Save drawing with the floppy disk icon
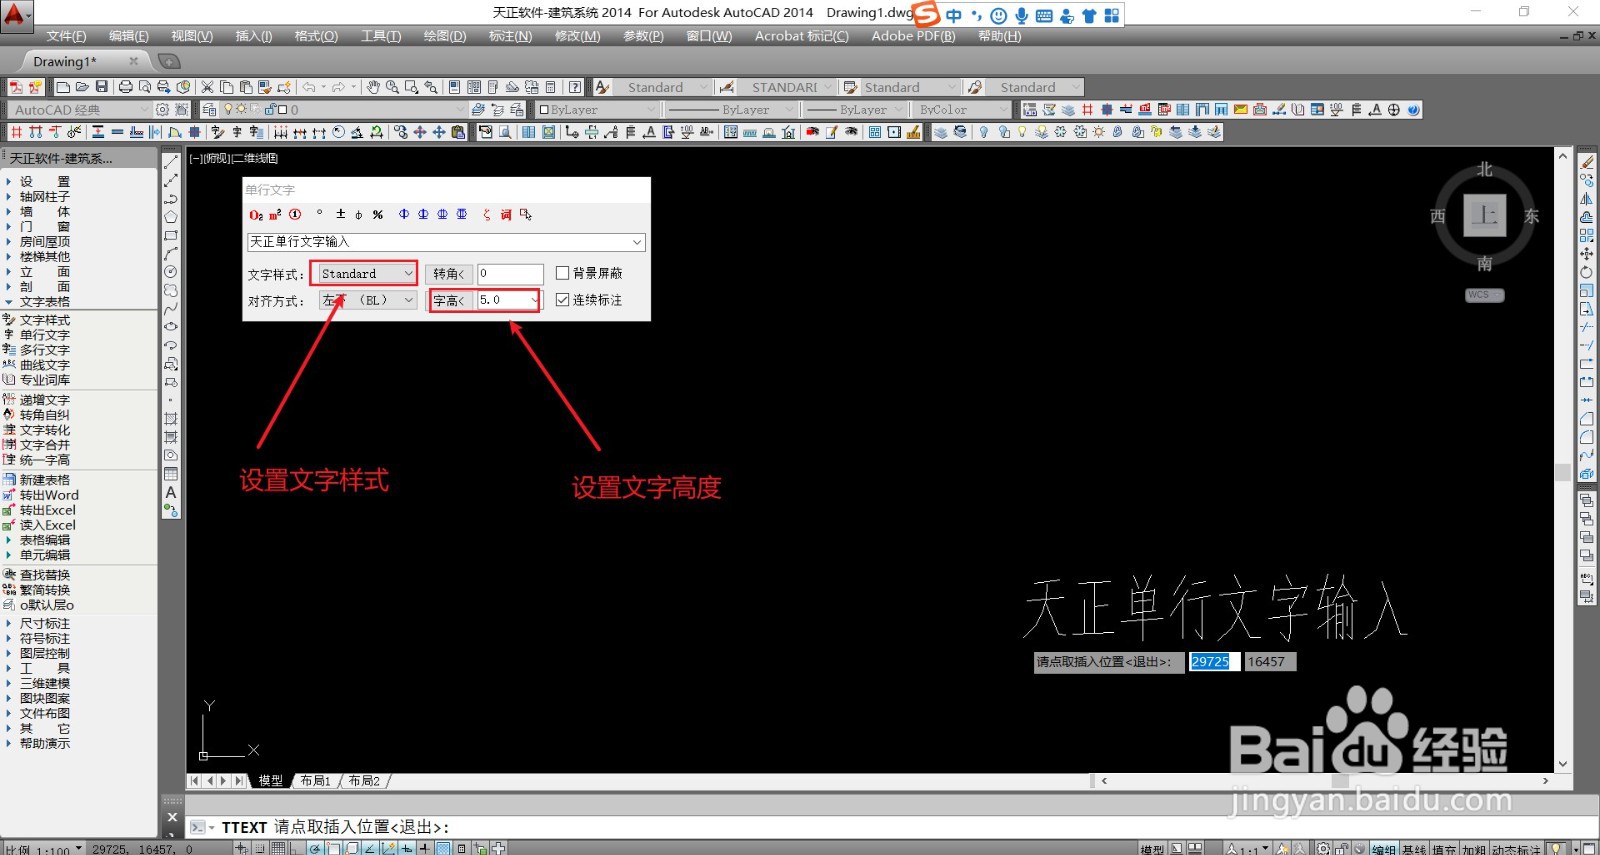 [101, 87]
